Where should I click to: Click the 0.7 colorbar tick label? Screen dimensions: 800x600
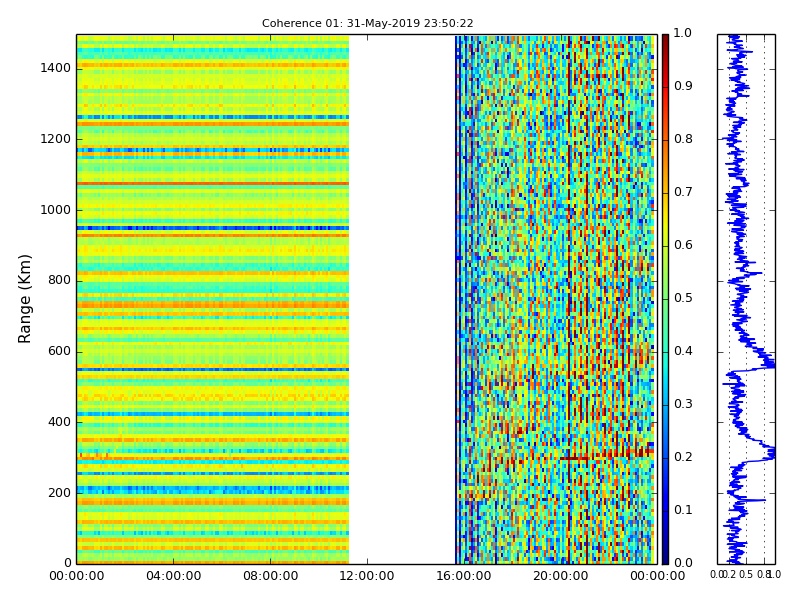pos(683,192)
